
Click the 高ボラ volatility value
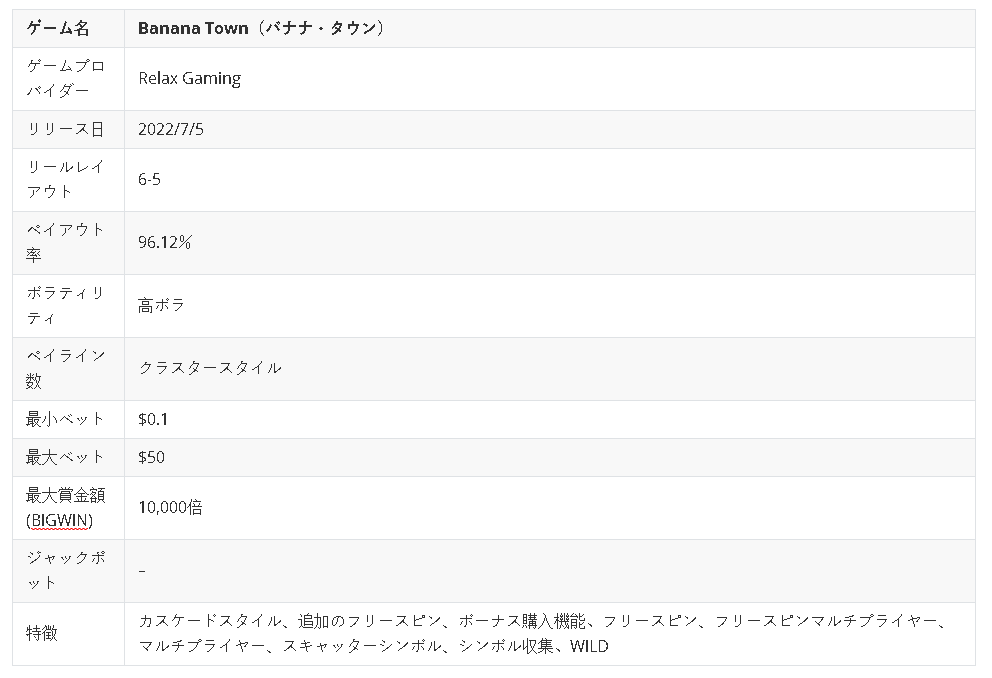tap(161, 305)
